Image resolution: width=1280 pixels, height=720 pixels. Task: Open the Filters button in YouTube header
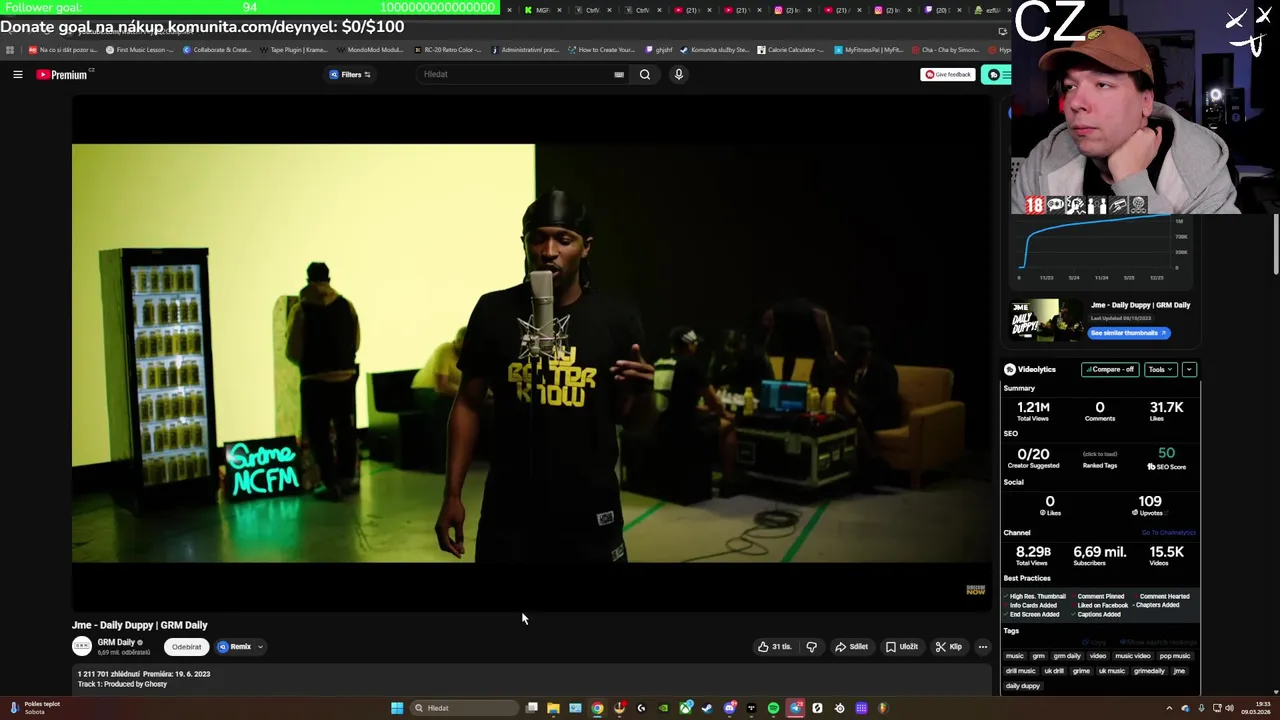[350, 74]
